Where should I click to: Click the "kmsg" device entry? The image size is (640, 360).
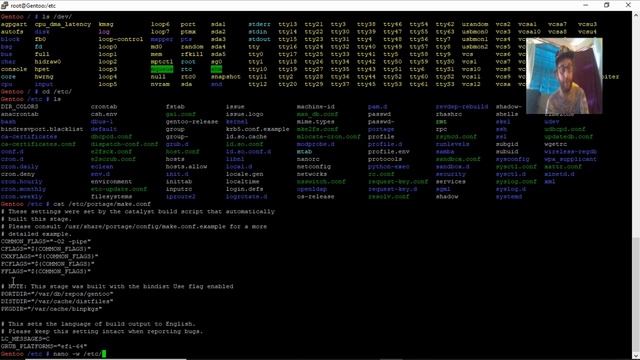pyautogui.click(x=106, y=24)
